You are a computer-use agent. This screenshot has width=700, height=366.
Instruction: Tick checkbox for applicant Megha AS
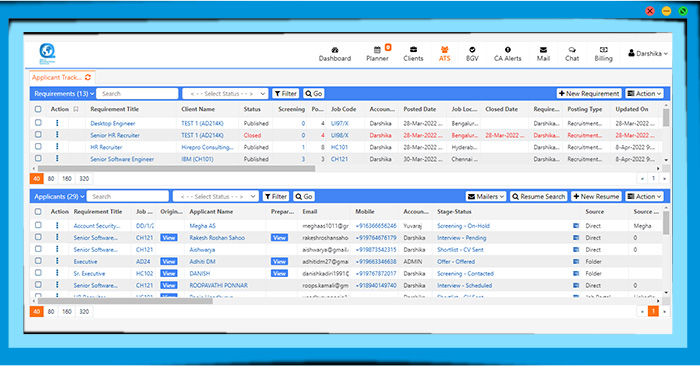pos(38,225)
